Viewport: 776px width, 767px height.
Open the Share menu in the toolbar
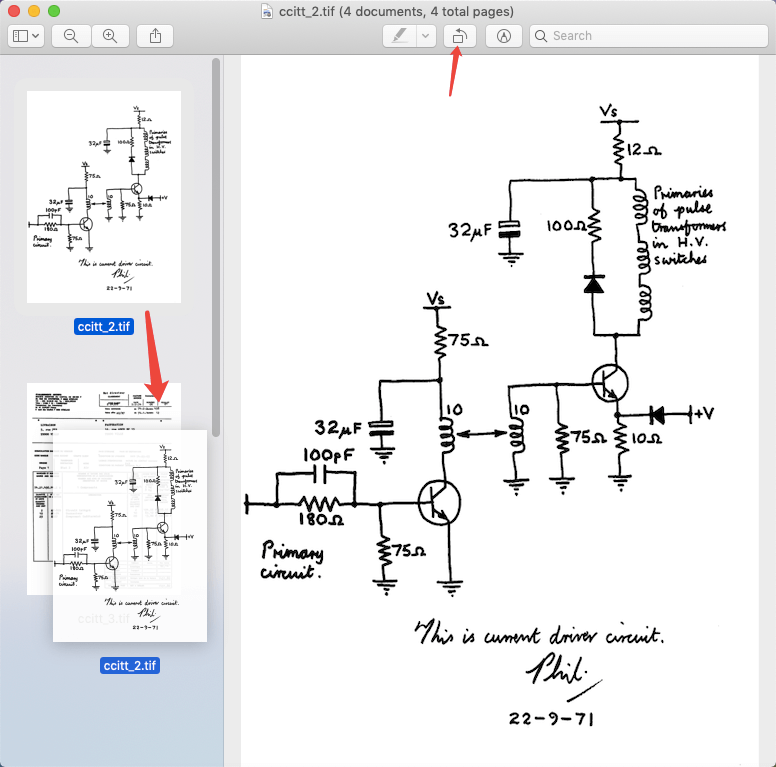coord(155,36)
